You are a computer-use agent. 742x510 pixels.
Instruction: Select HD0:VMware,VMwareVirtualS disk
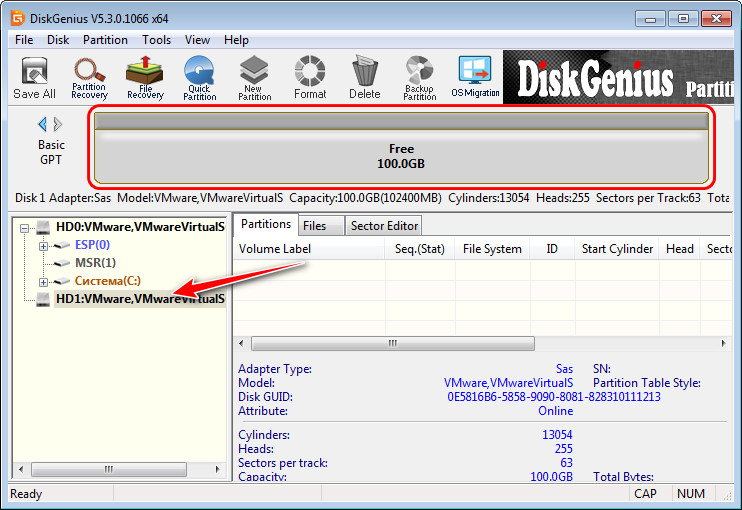click(x=140, y=227)
